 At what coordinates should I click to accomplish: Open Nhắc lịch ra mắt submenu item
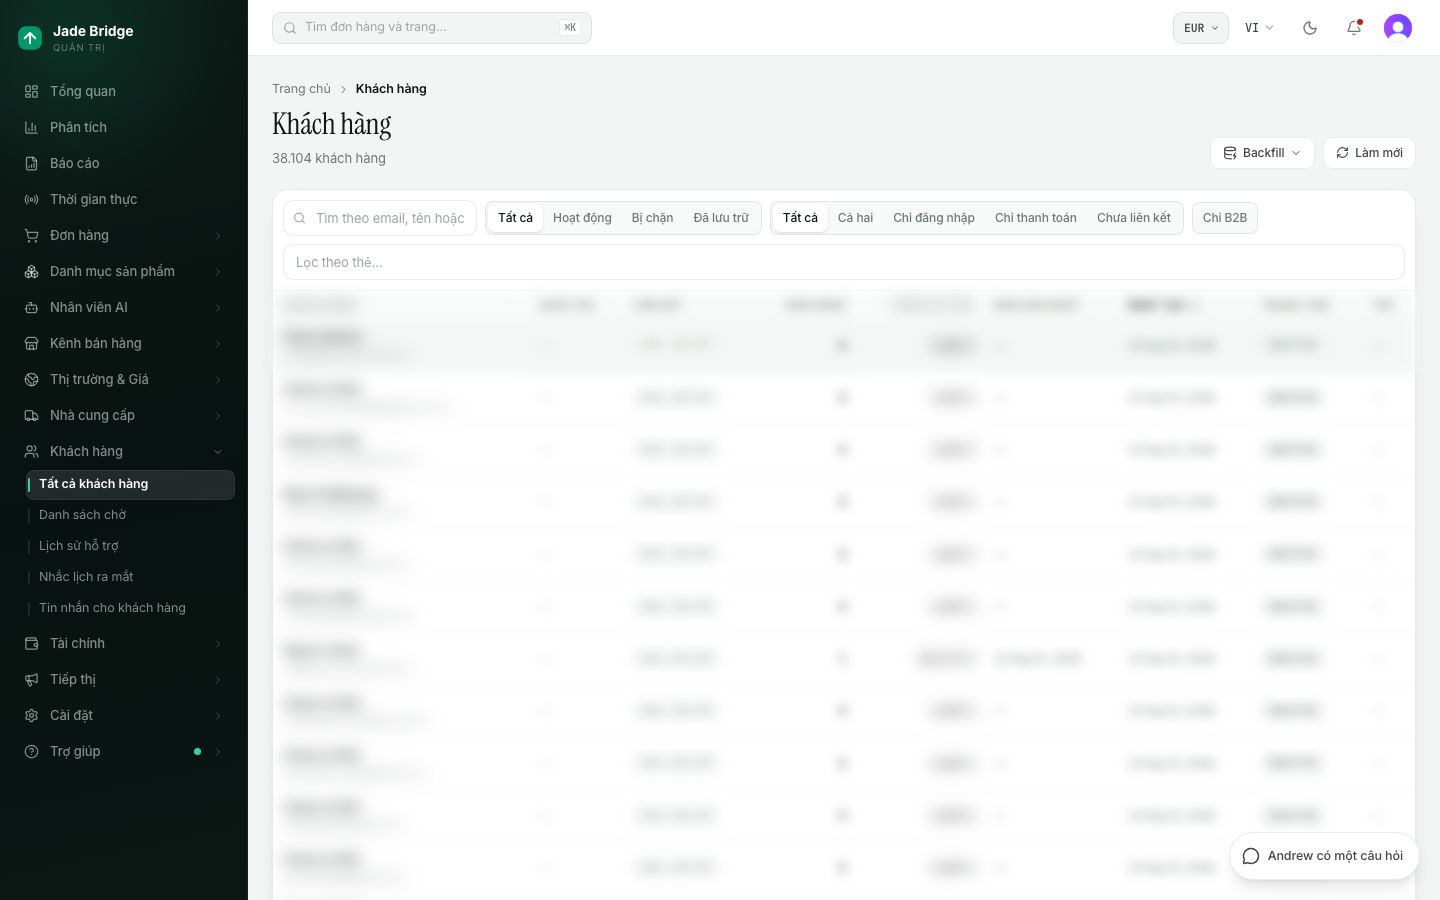point(130,577)
